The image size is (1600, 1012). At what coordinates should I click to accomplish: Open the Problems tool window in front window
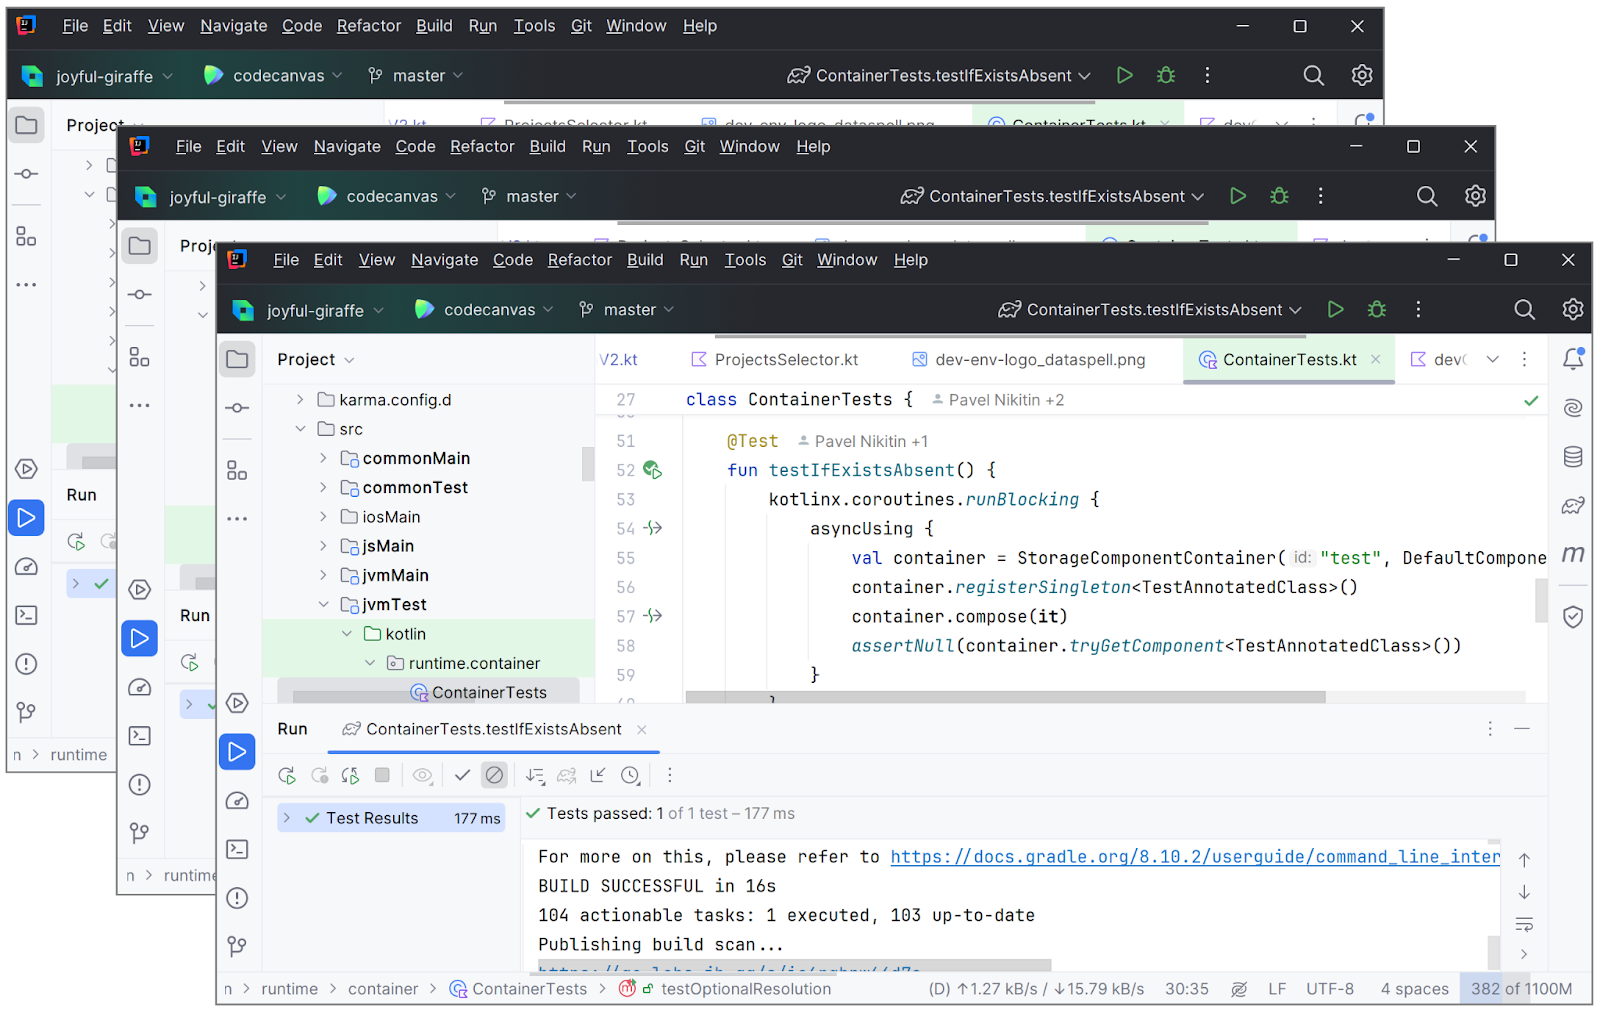coord(237,898)
